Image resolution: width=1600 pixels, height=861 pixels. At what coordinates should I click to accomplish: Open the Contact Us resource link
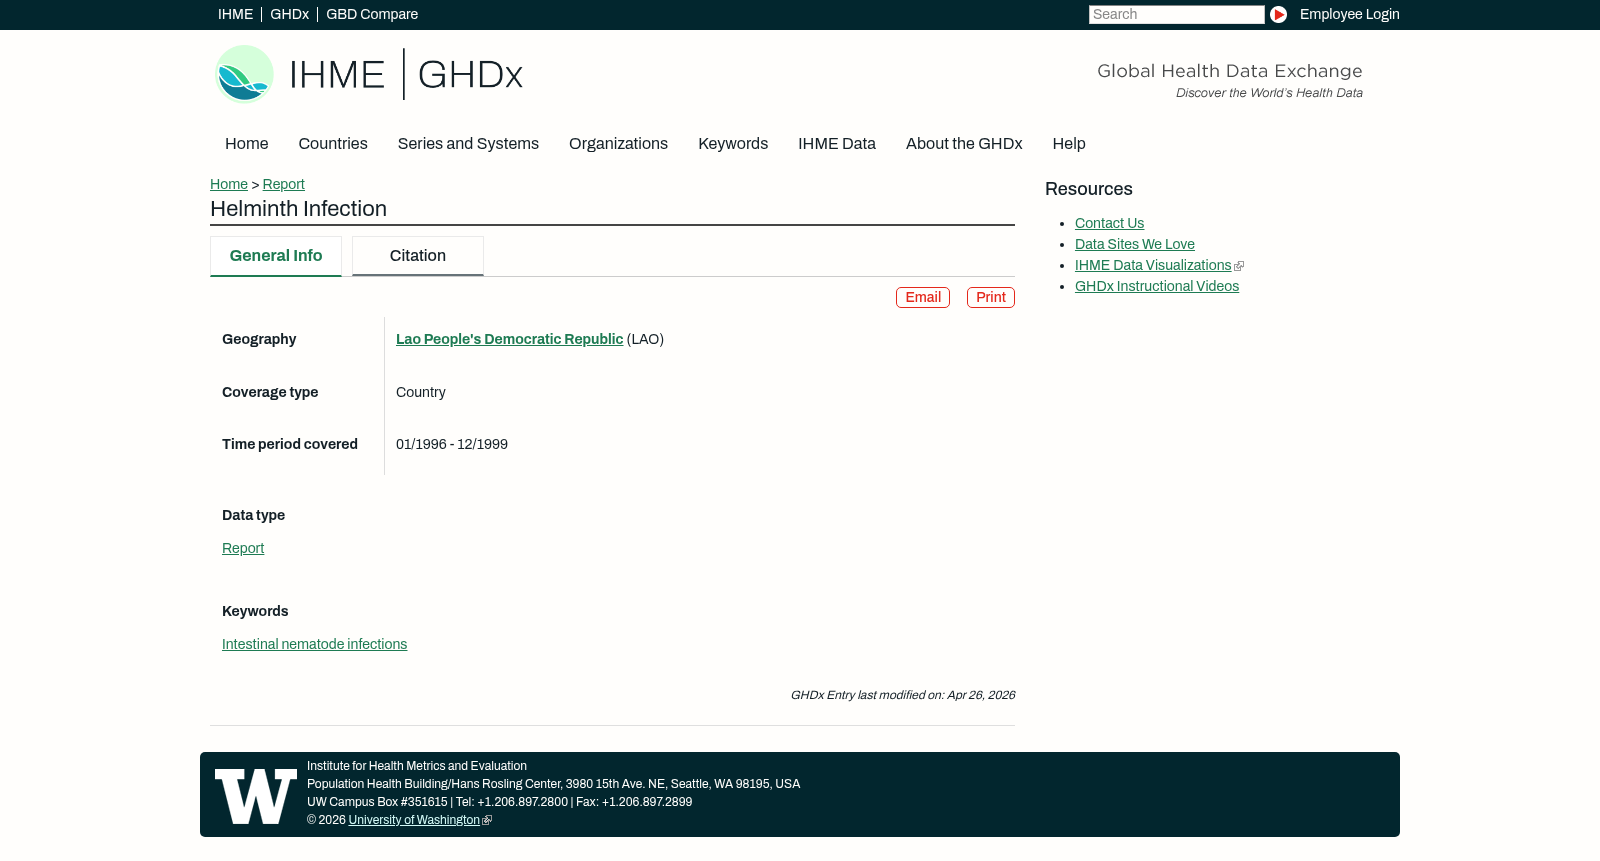(1109, 224)
